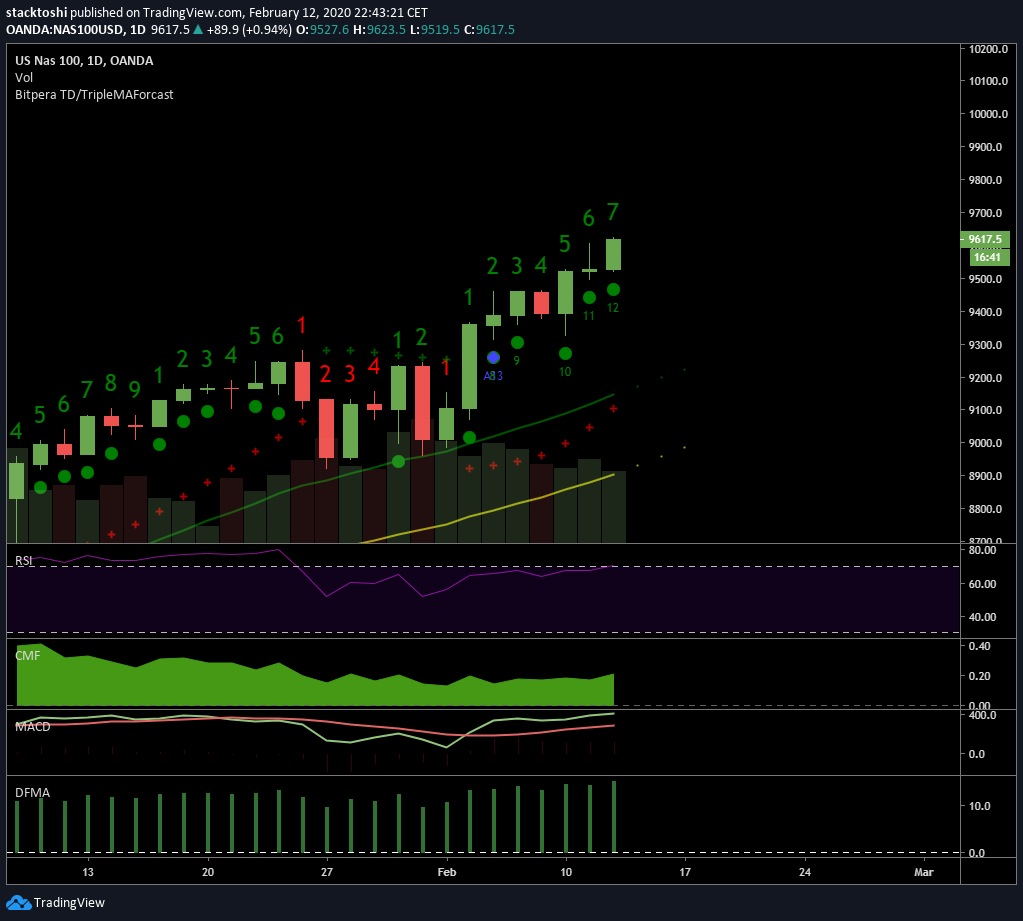1023x921 pixels.
Task: Click the 9000.0 price axis label
Action: [985, 443]
